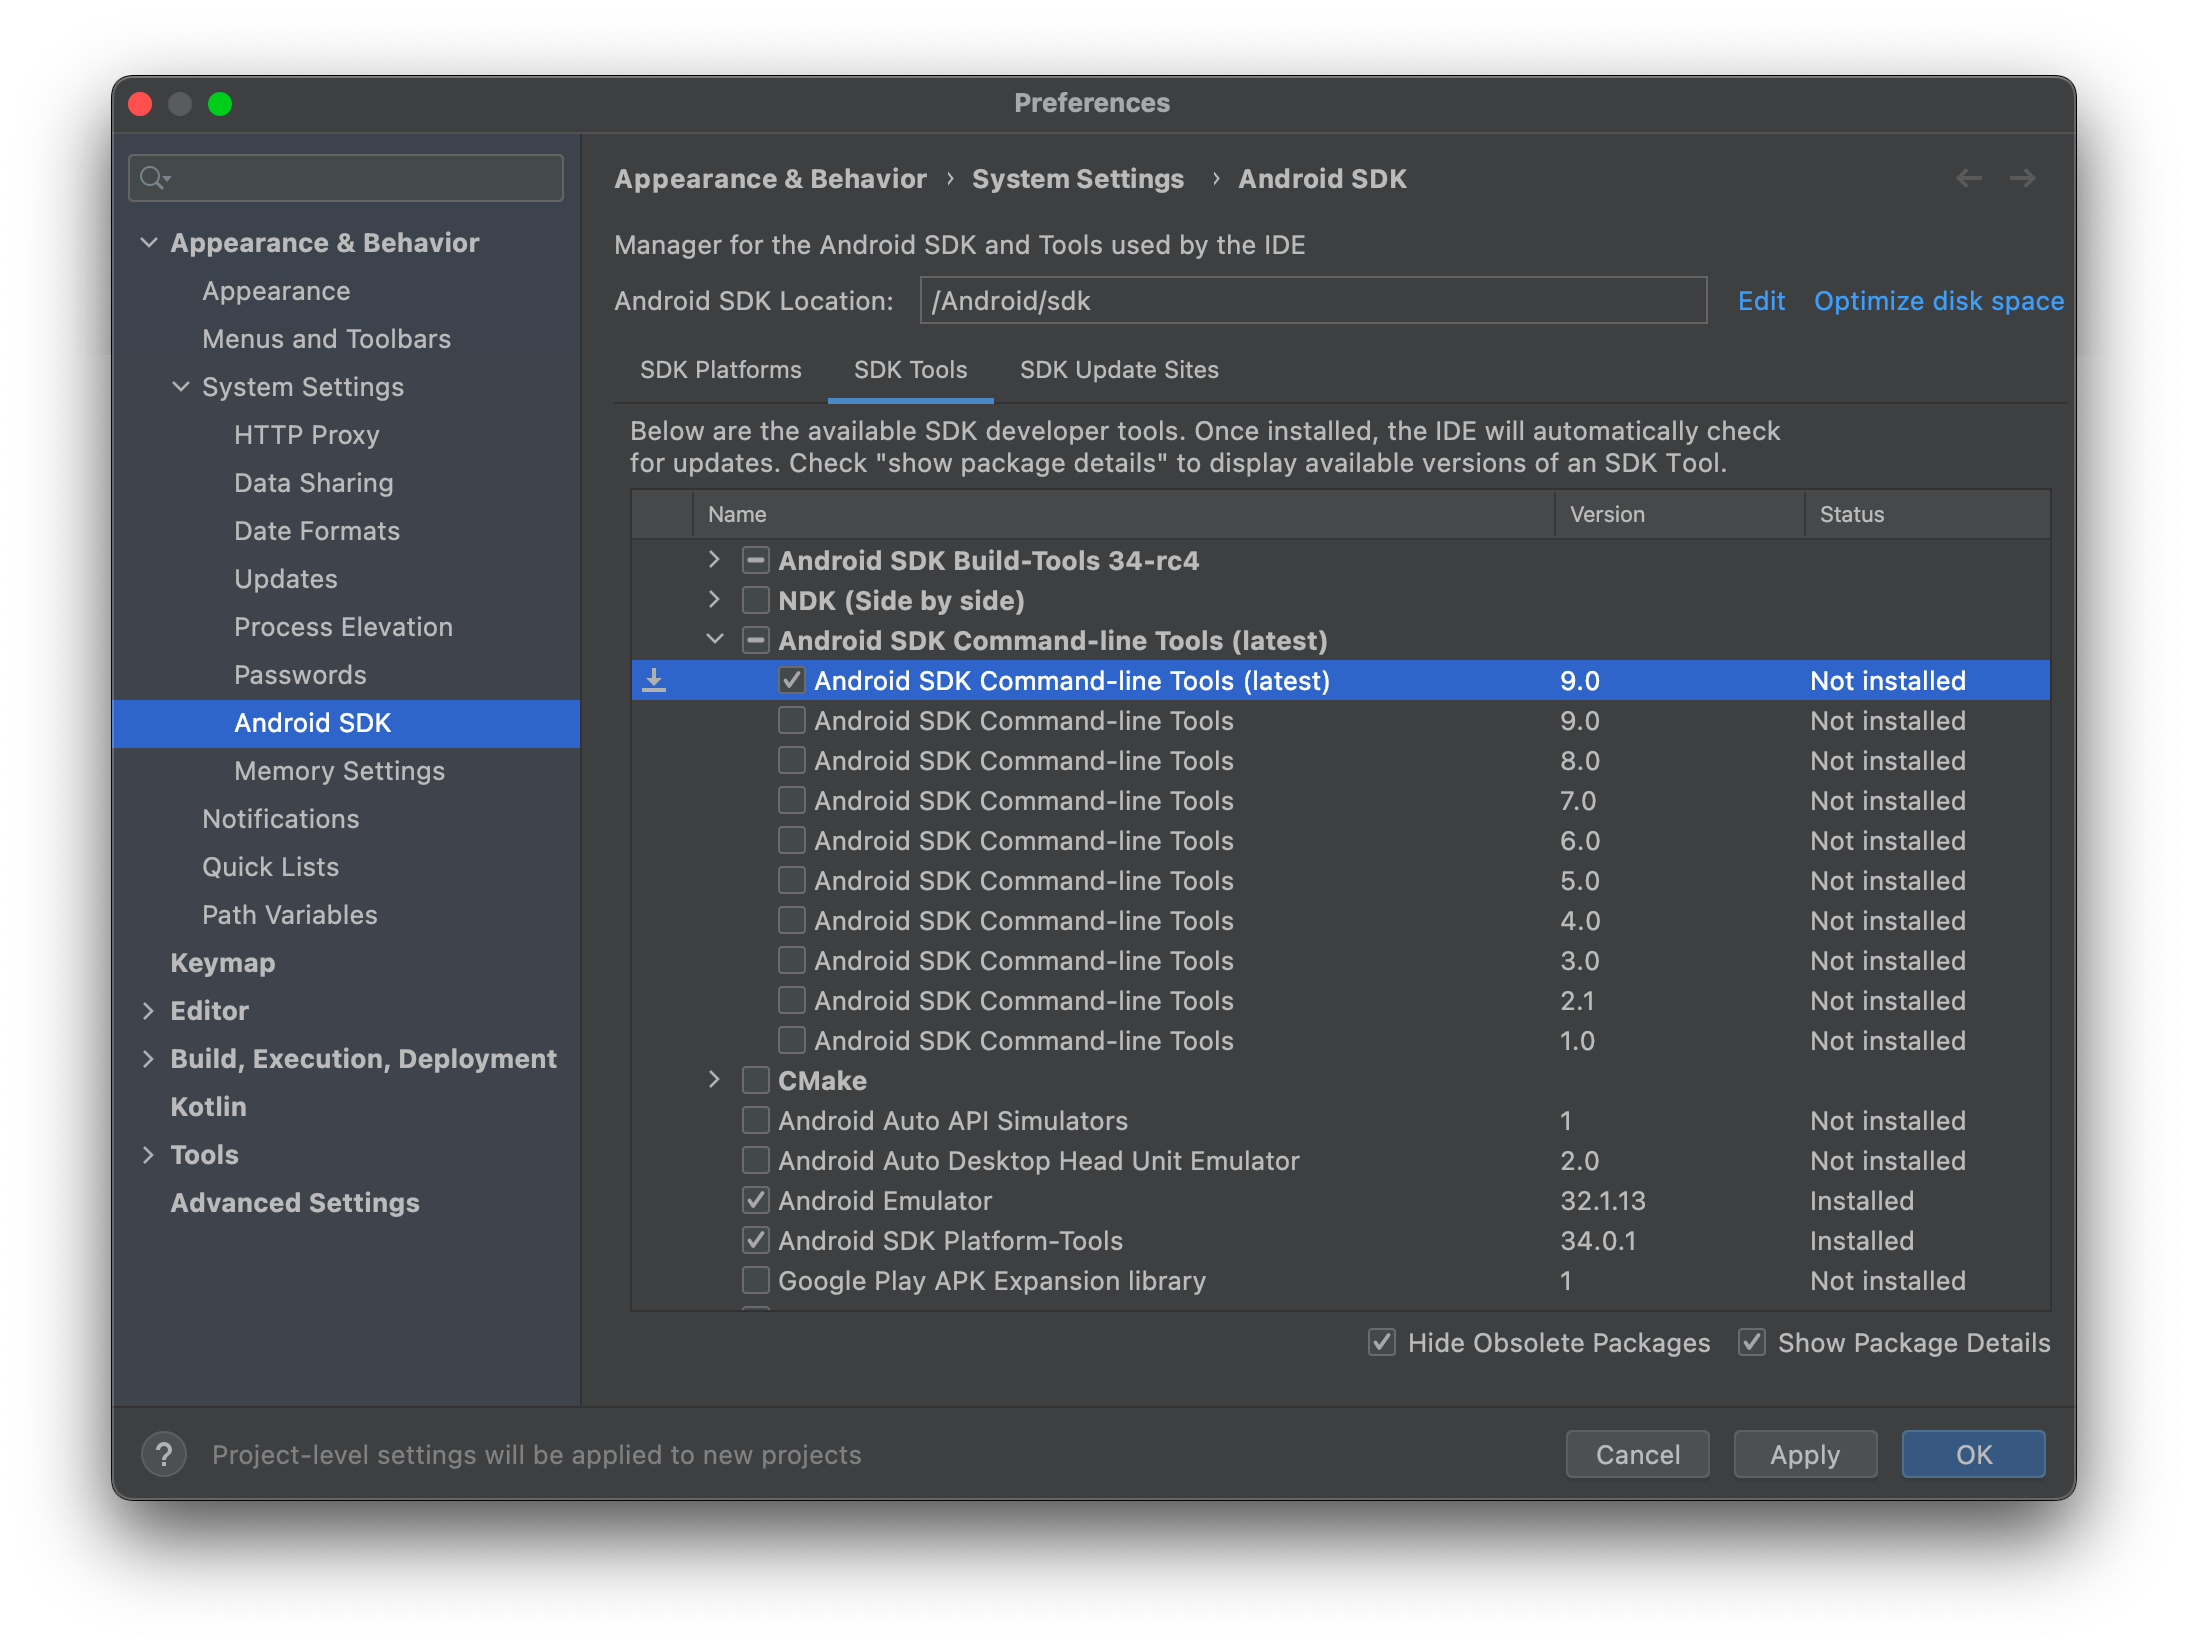The width and height of the screenshot is (2188, 1648).
Task: Click the forward navigation arrow
Action: pos(2022,178)
